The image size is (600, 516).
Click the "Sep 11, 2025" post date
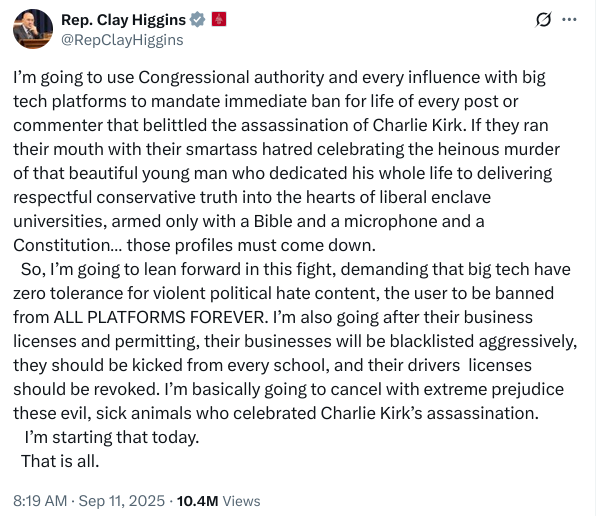pos(122,501)
